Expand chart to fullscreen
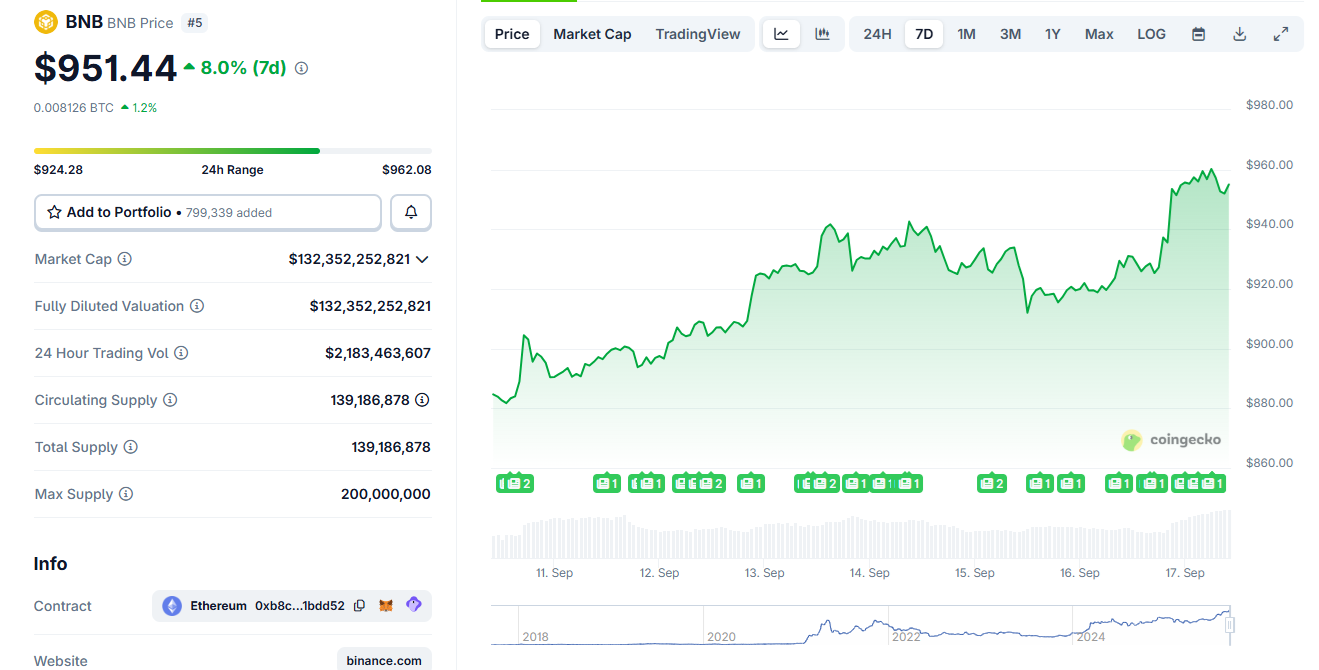1319x670 pixels. [x=1280, y=34]
